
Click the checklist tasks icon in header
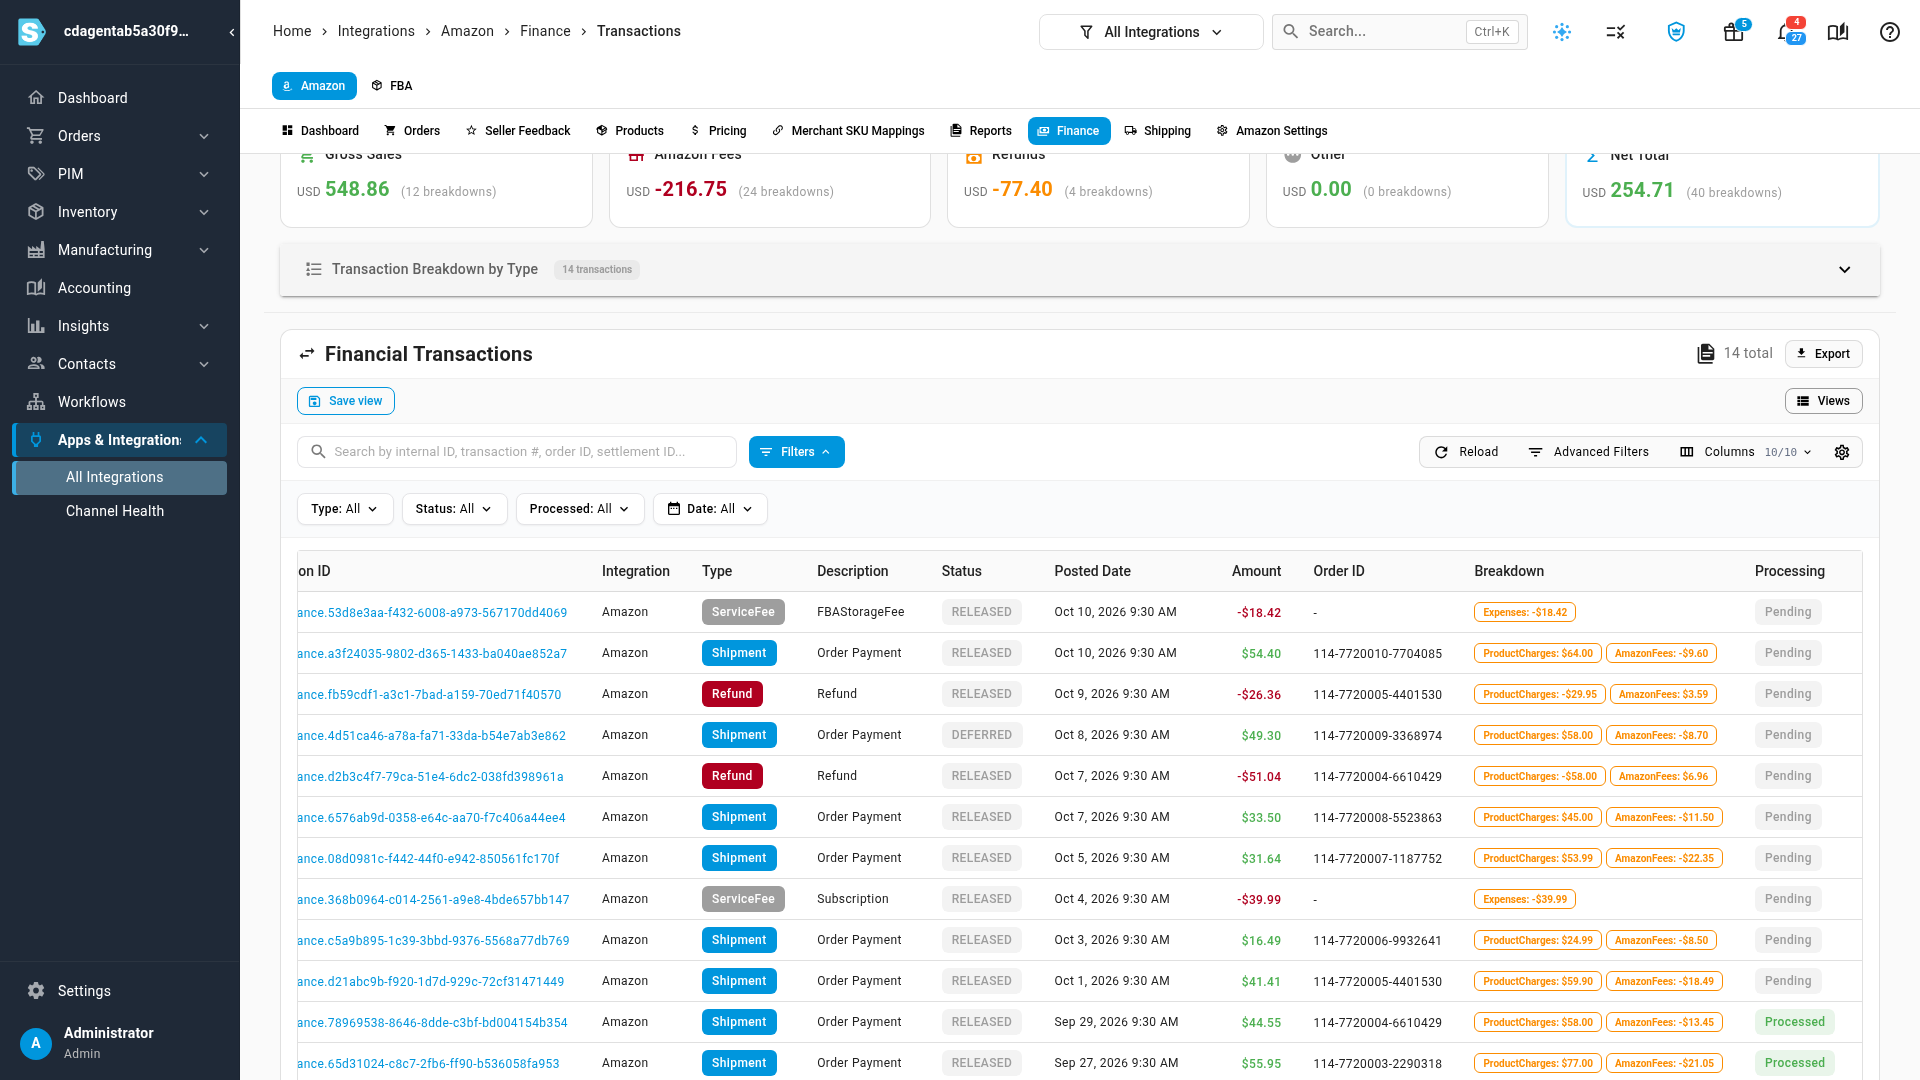click(x=1616, y=32)
